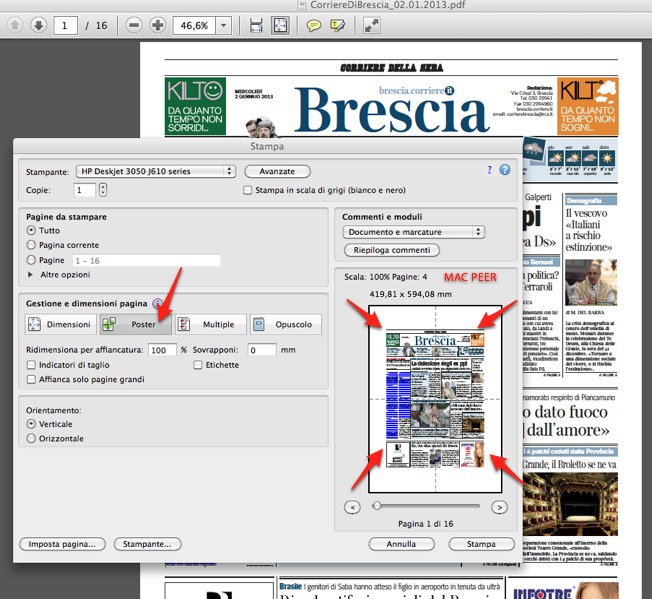Image resolution: width=652 pixels, height=599 pixels.
Task: Click the Sovrapponi mm field
Action: tap(262, 350)
